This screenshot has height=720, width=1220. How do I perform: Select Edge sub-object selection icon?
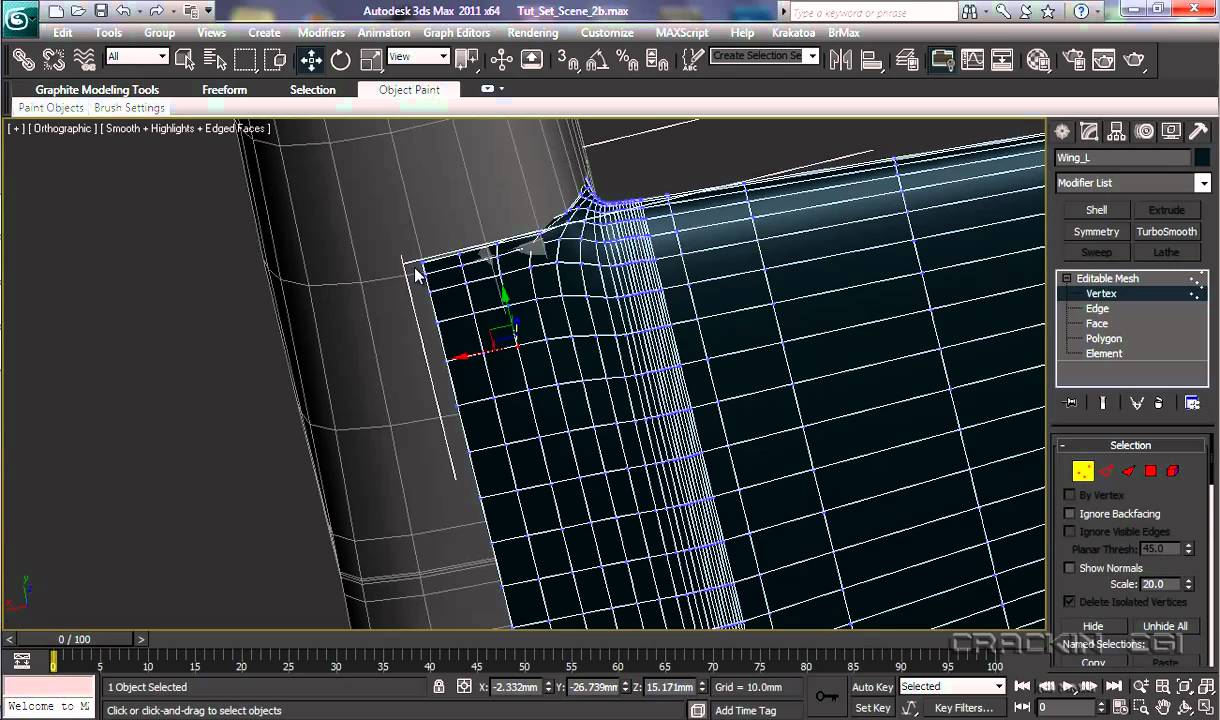point(1107,470)
